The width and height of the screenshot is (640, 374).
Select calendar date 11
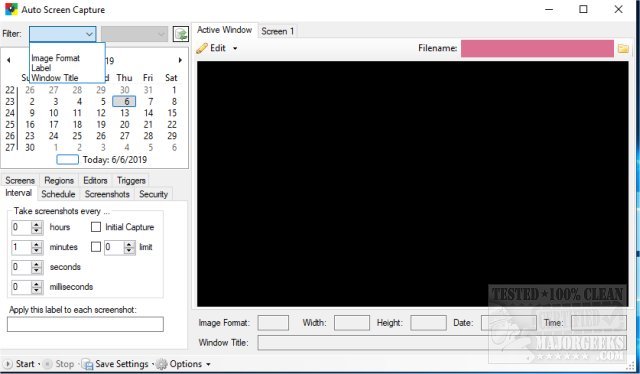click(77, 113)
